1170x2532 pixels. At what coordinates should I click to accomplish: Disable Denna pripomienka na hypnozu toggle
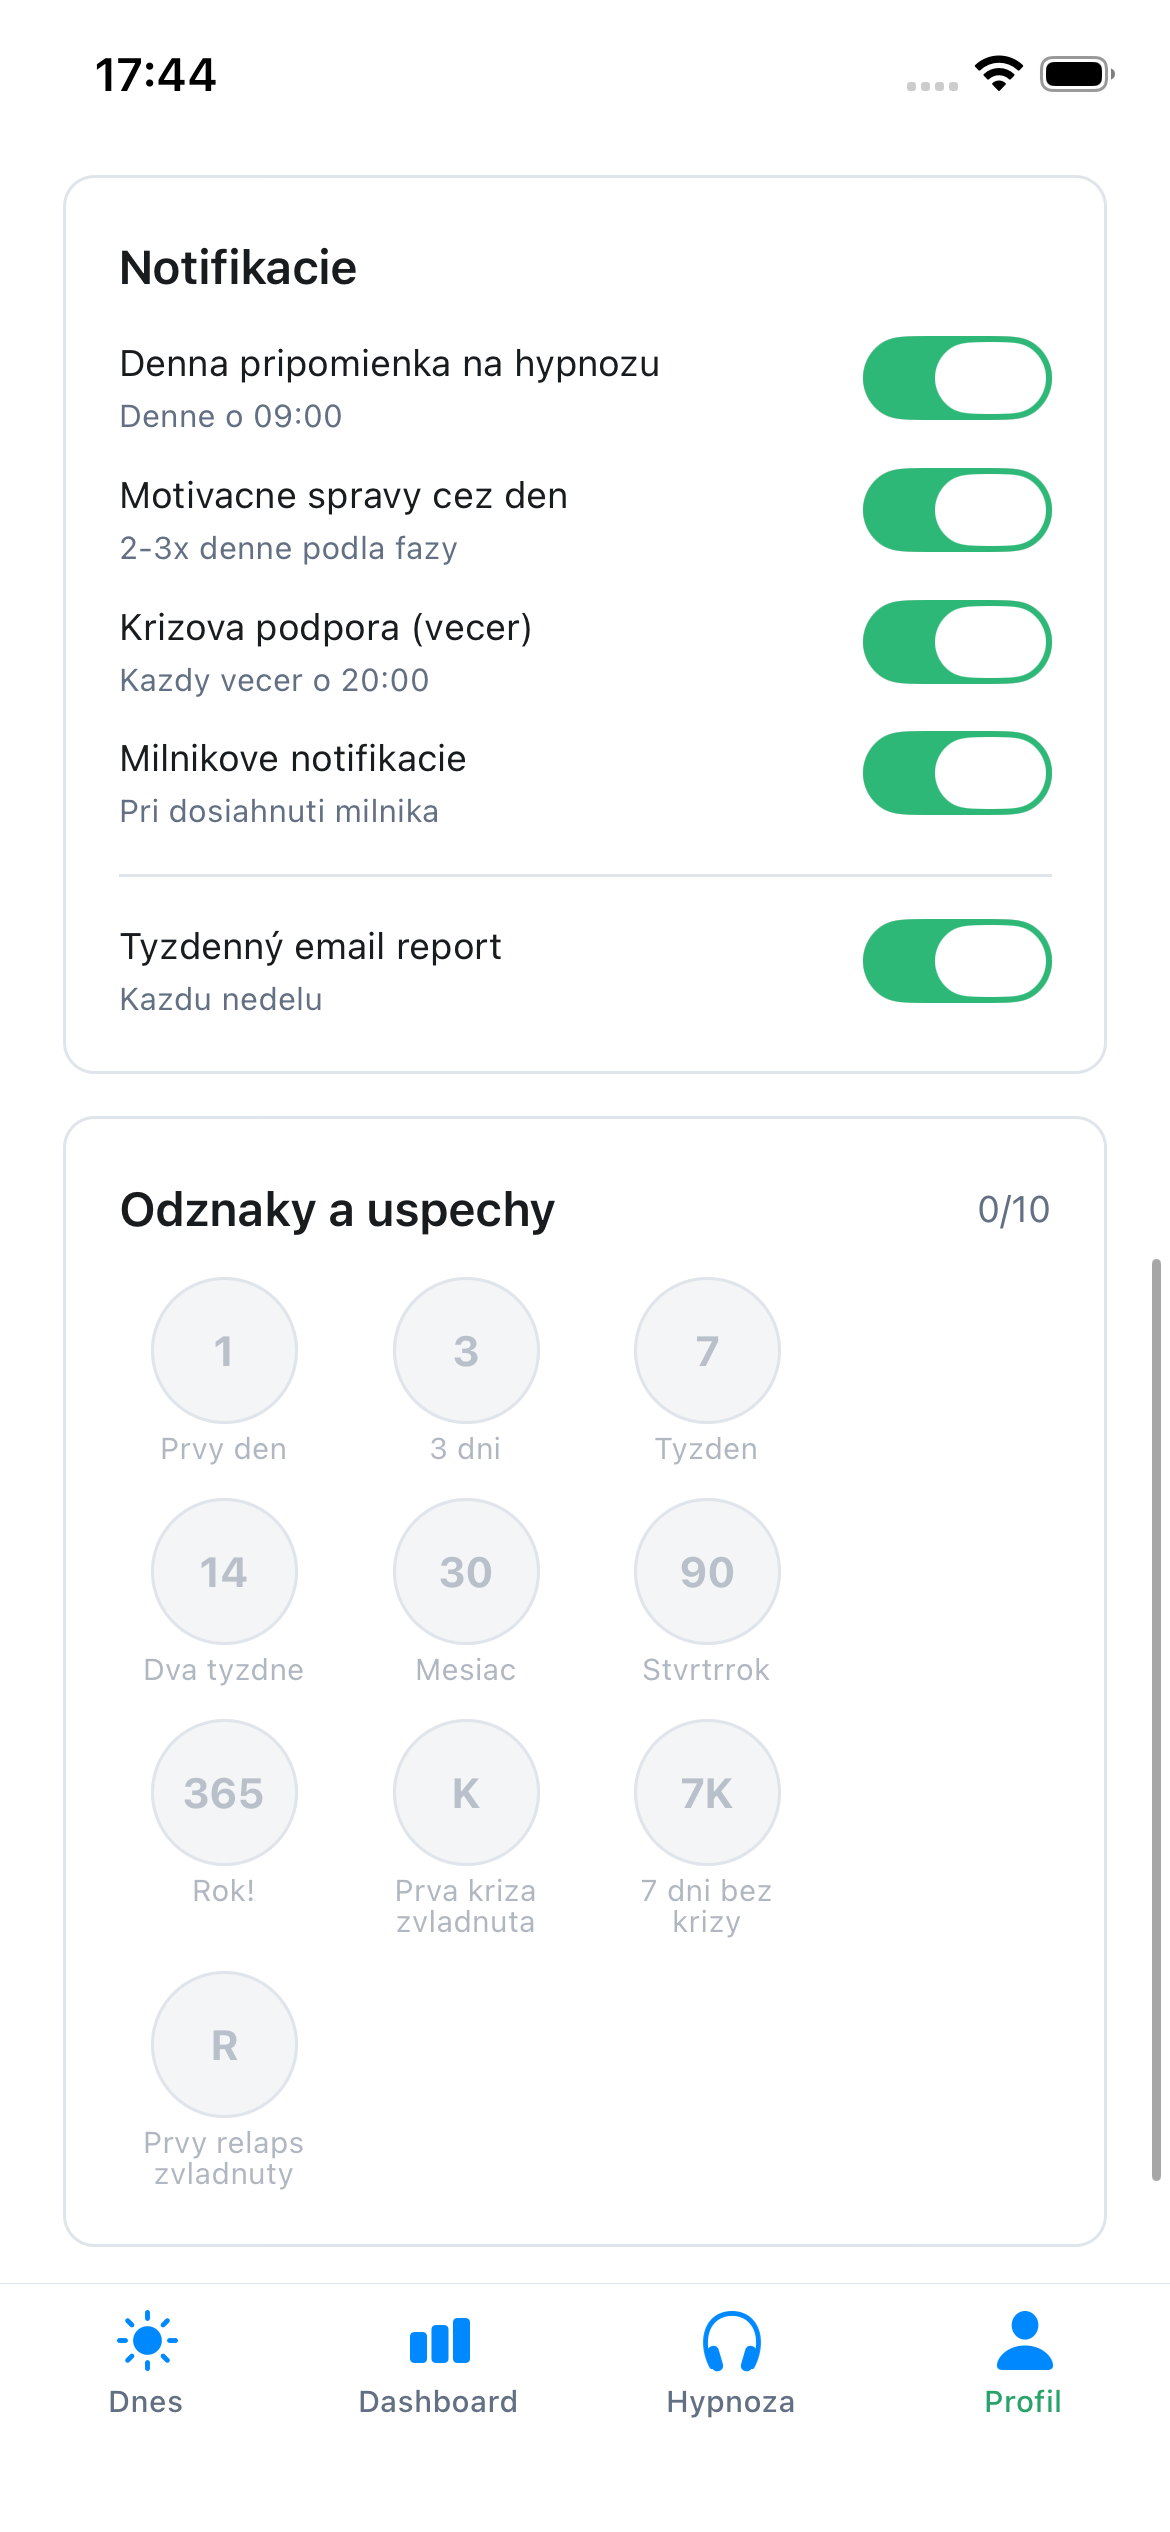coord(957,378)
